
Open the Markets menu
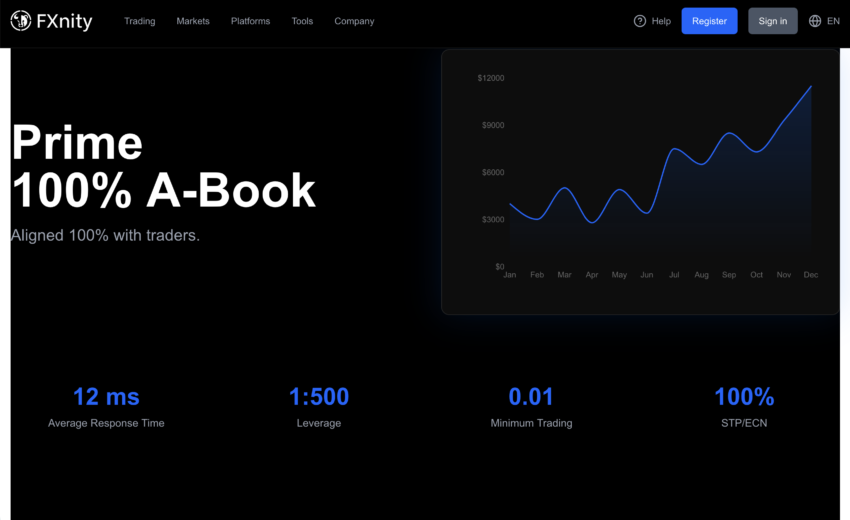(193, 21)
